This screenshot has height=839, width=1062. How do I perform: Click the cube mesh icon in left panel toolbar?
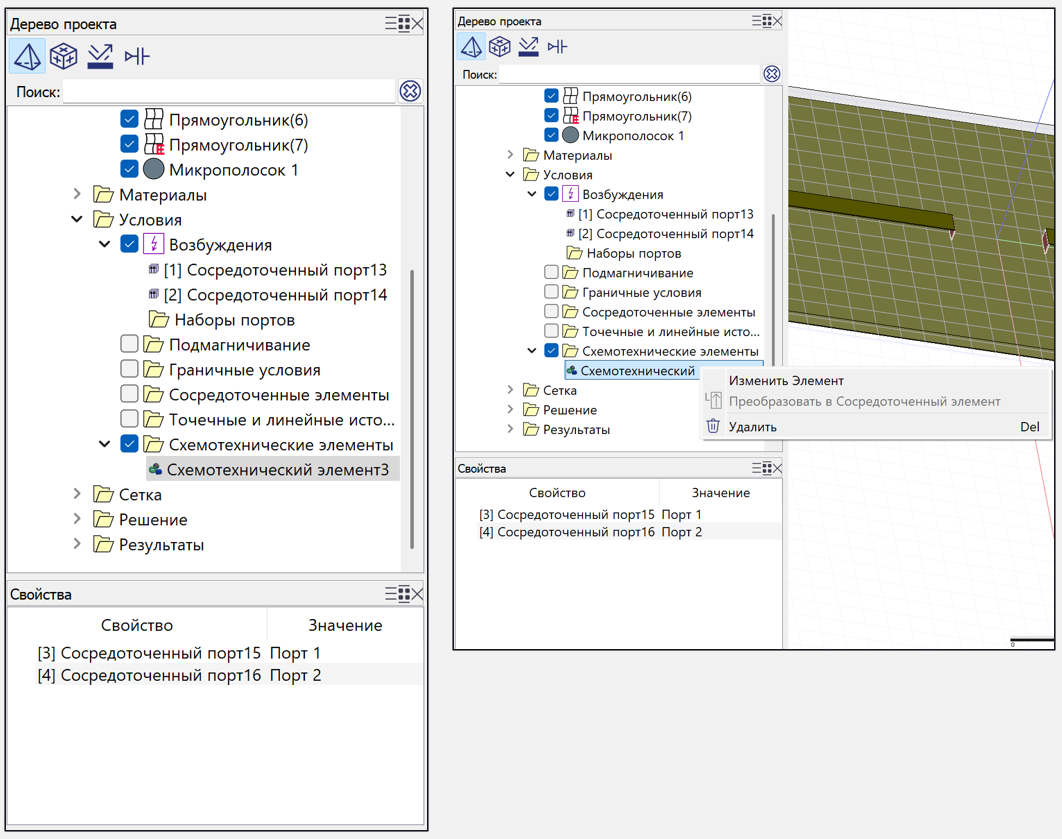64,56
